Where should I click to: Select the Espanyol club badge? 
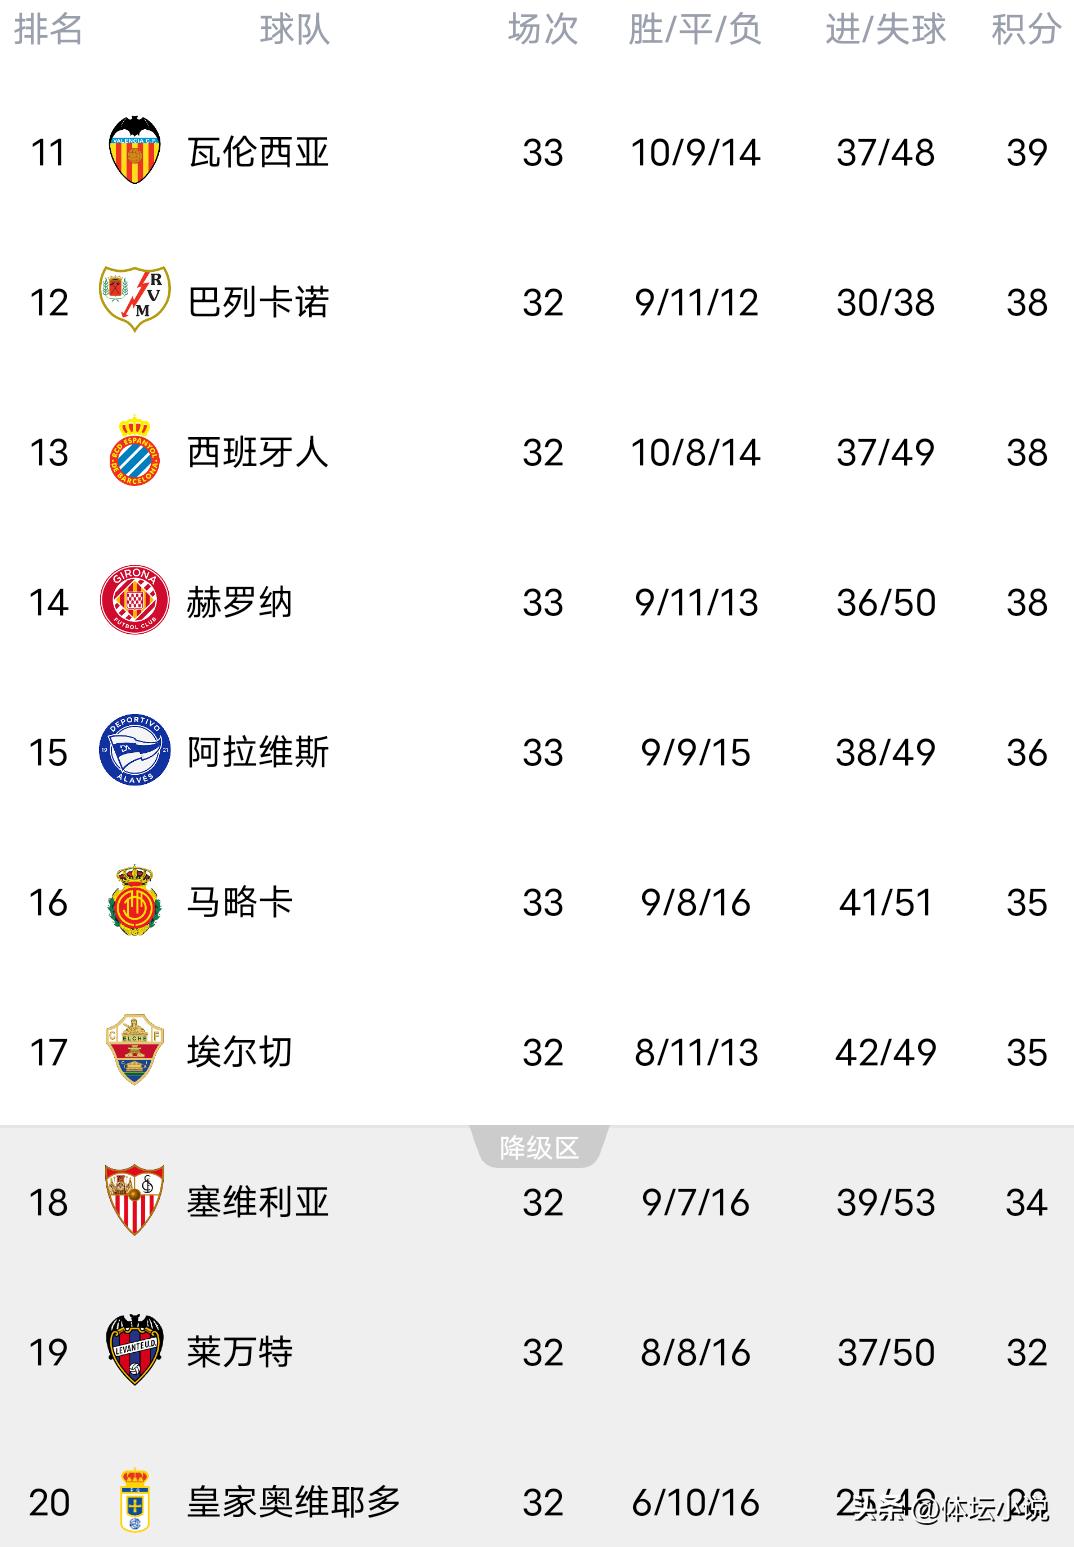pyautogui.click(x=134, y=451)
